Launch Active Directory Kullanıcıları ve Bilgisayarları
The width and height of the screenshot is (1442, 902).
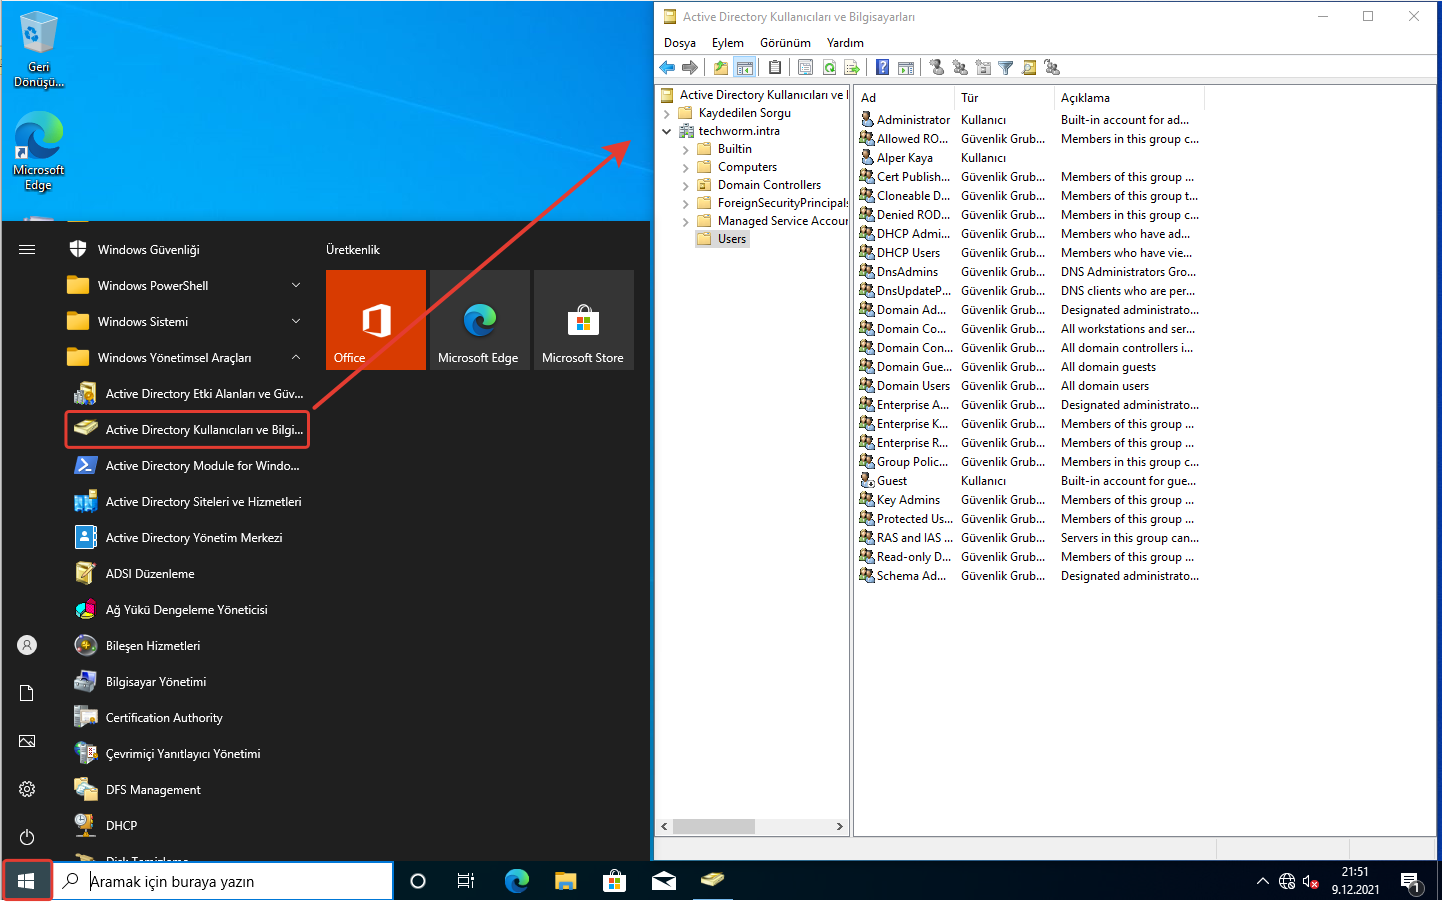point(188,430)
